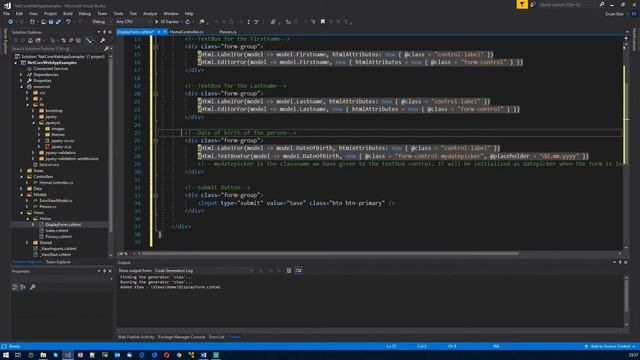Collapse code block at line 14
Viewport: 640px width, 360px height.
click(156, 47)
